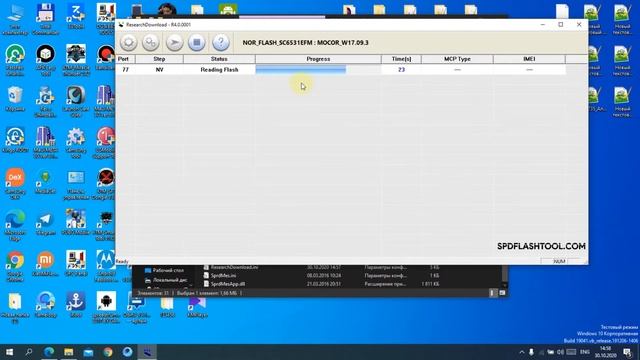Image resolution: width=640 pixels, height=360 pixels.
Task: Open the Windows Start menu
Action: (9, 352)
